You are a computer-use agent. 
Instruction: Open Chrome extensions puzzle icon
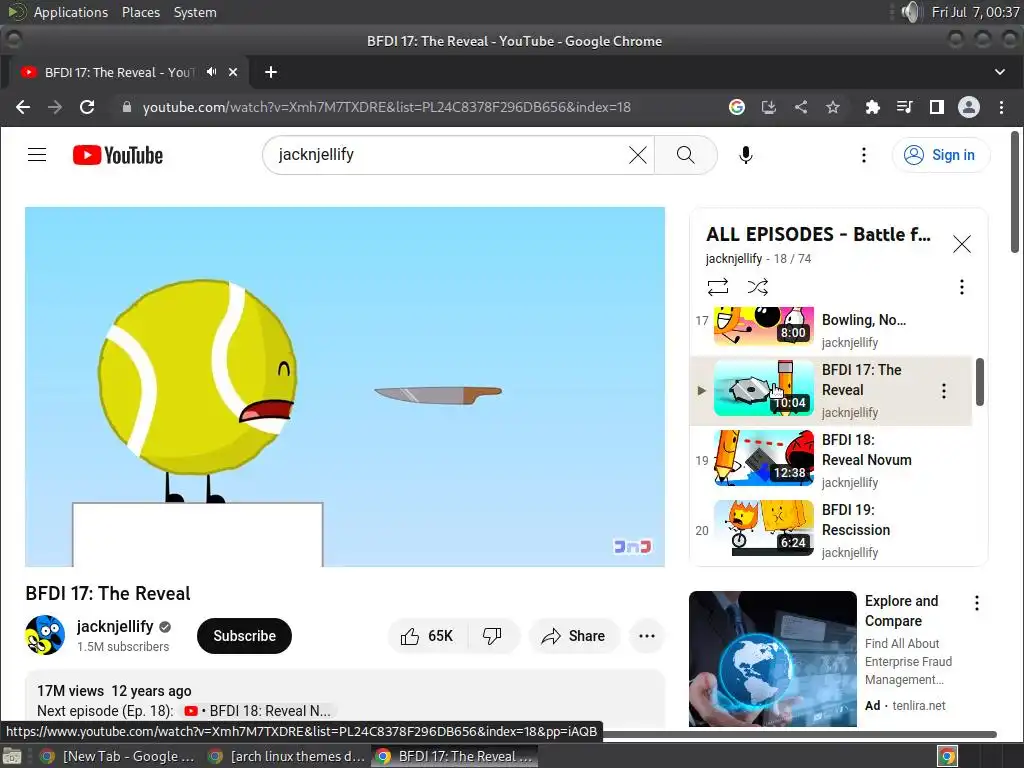[x=872, y=107]
